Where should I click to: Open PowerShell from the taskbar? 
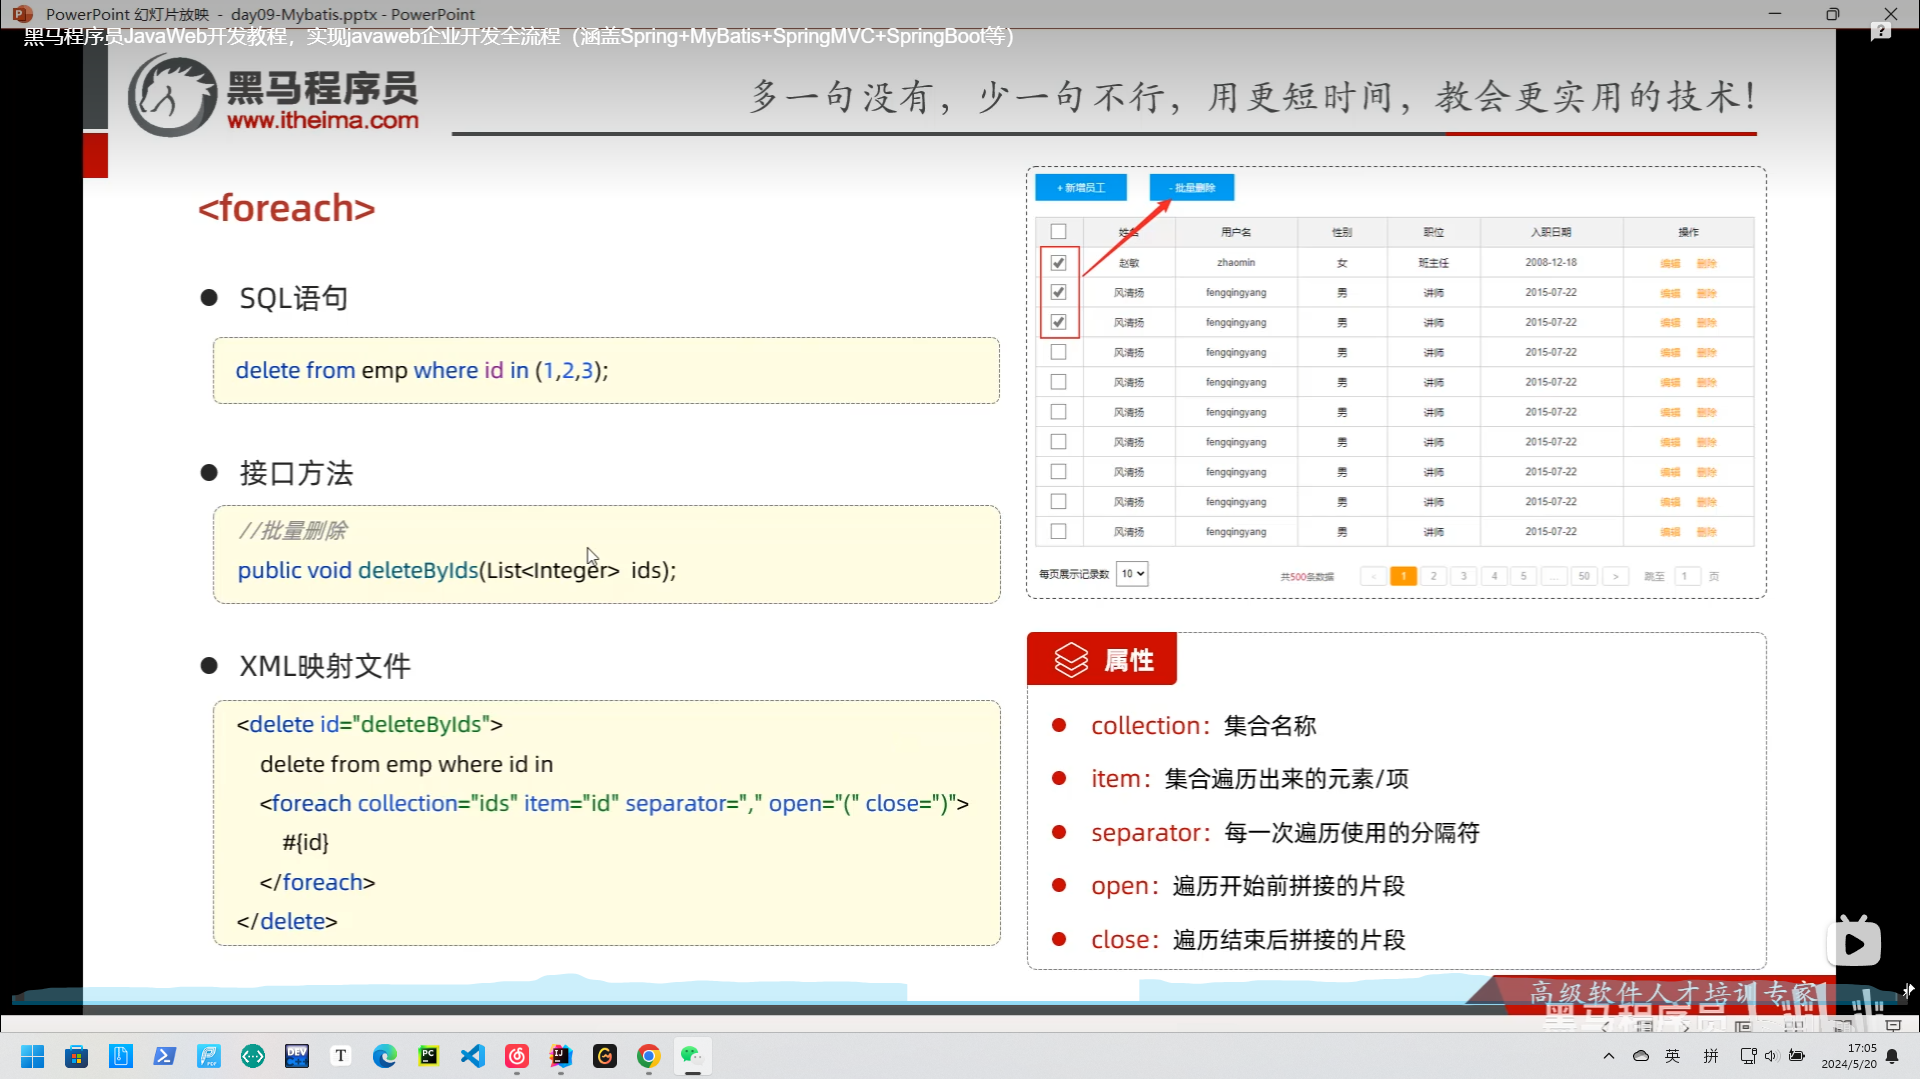tap(165, 1056)
